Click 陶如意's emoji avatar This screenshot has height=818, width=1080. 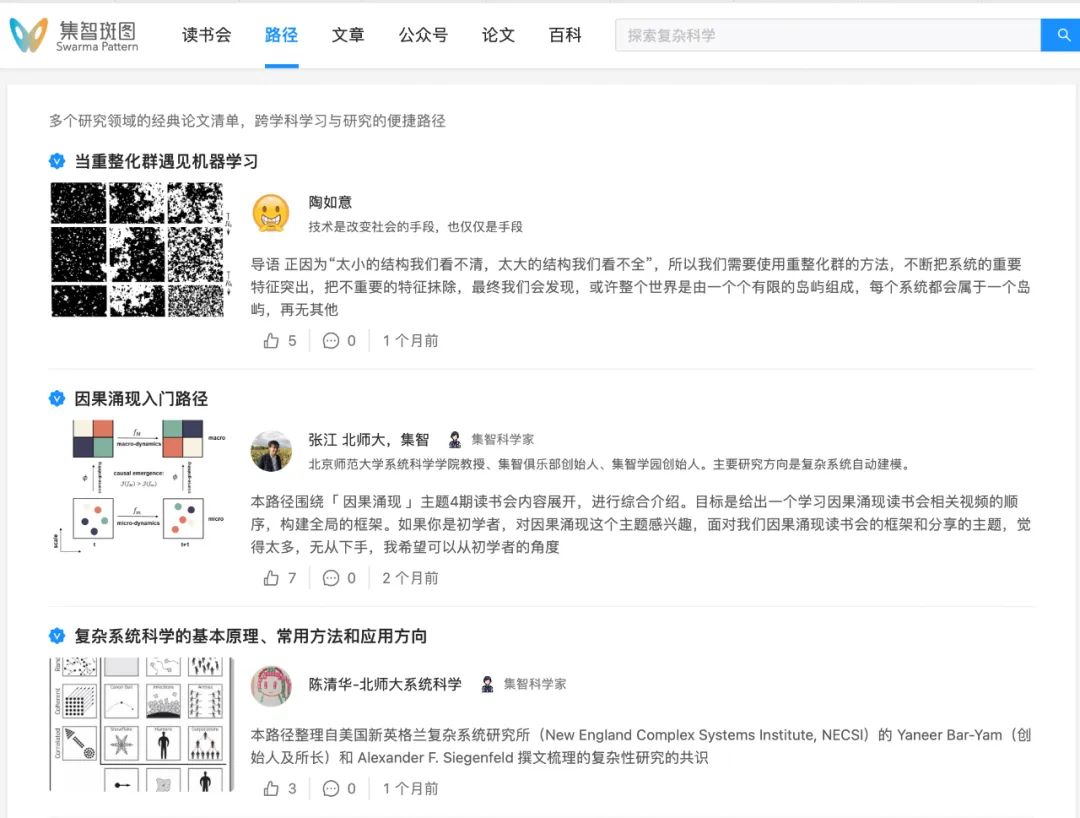pos(271,213)
